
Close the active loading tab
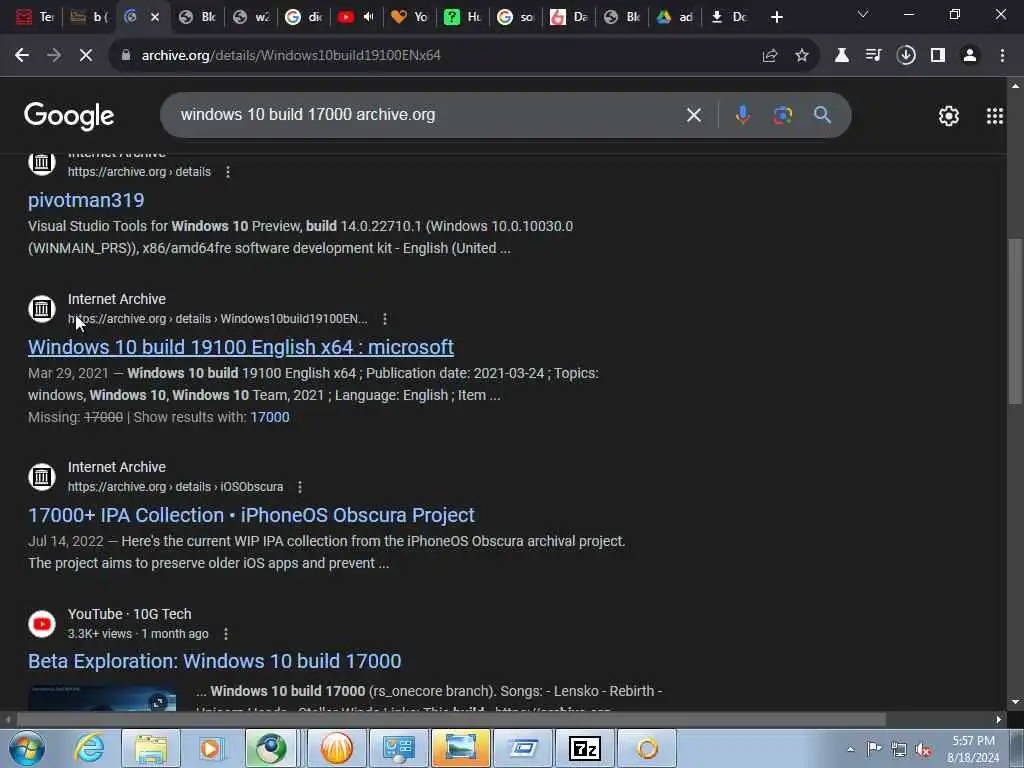[155, 17]
